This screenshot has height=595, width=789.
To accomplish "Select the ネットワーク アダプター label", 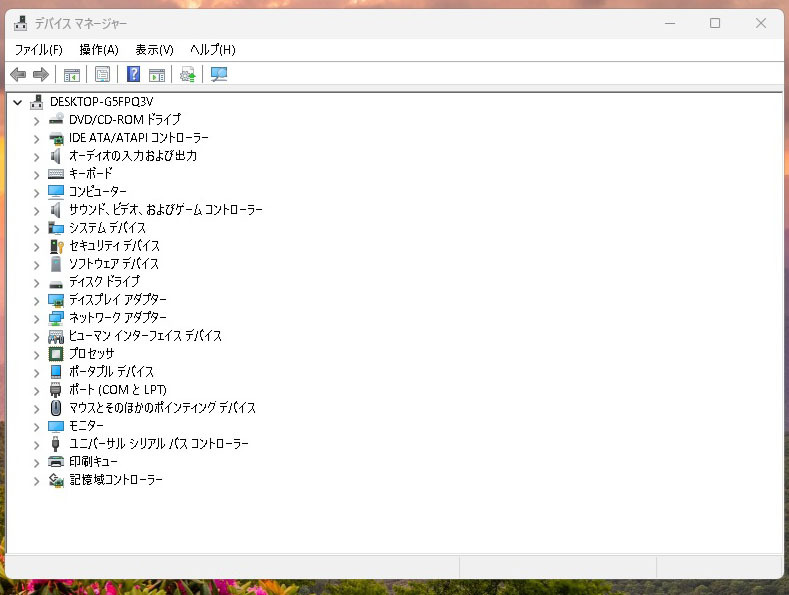I will coord(117,318).
